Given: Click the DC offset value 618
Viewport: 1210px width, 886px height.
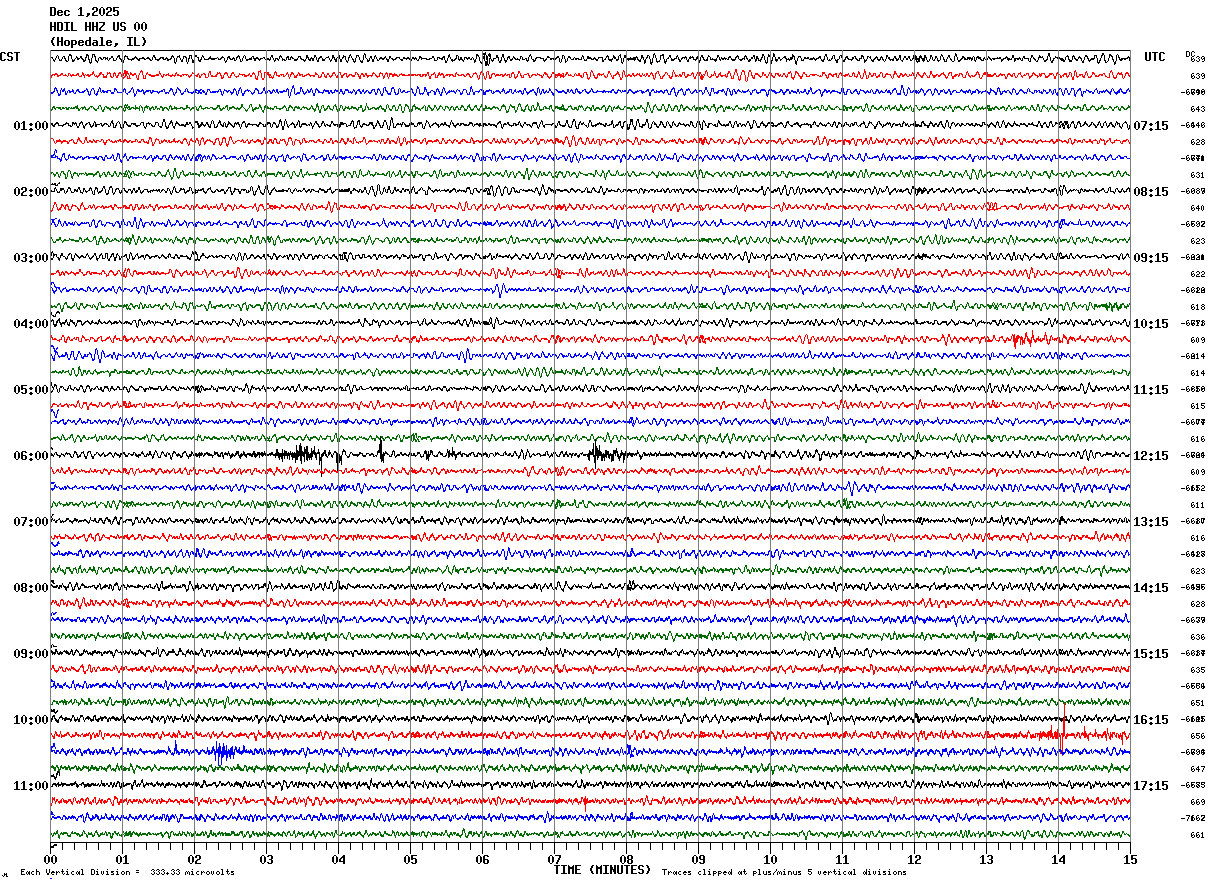Looking at the screenshot, I should click(x=1197, y=307).
